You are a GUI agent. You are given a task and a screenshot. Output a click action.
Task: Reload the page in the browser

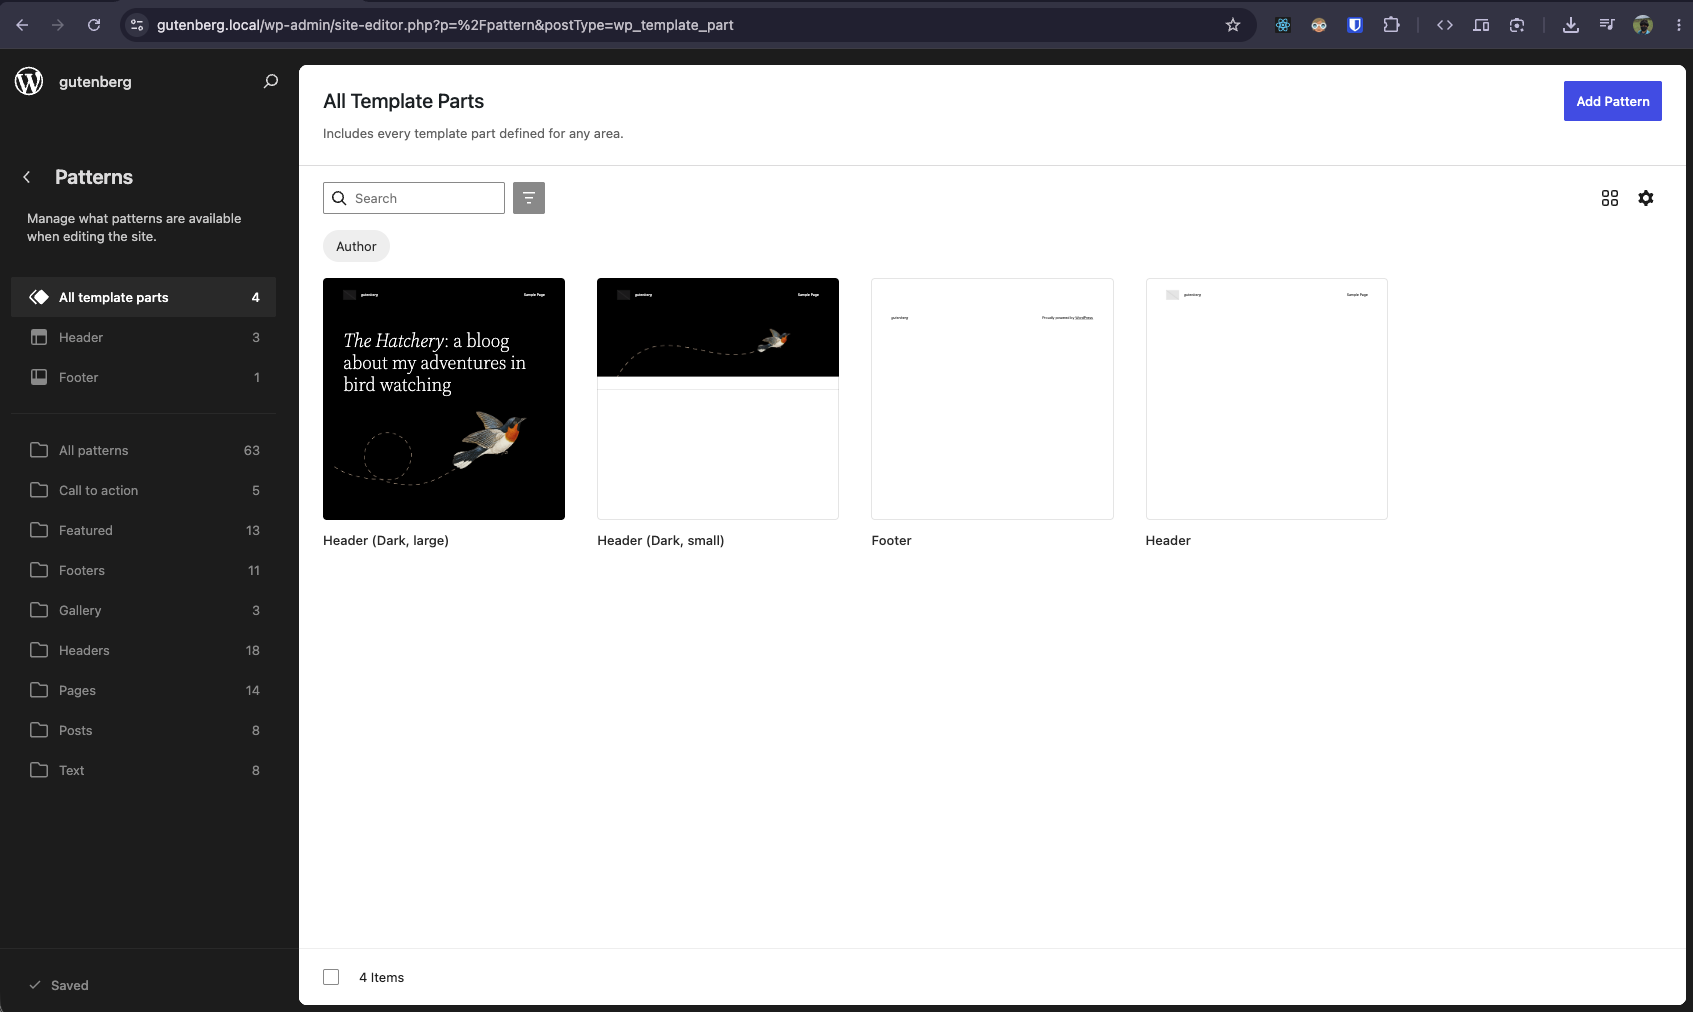point(94,25)
